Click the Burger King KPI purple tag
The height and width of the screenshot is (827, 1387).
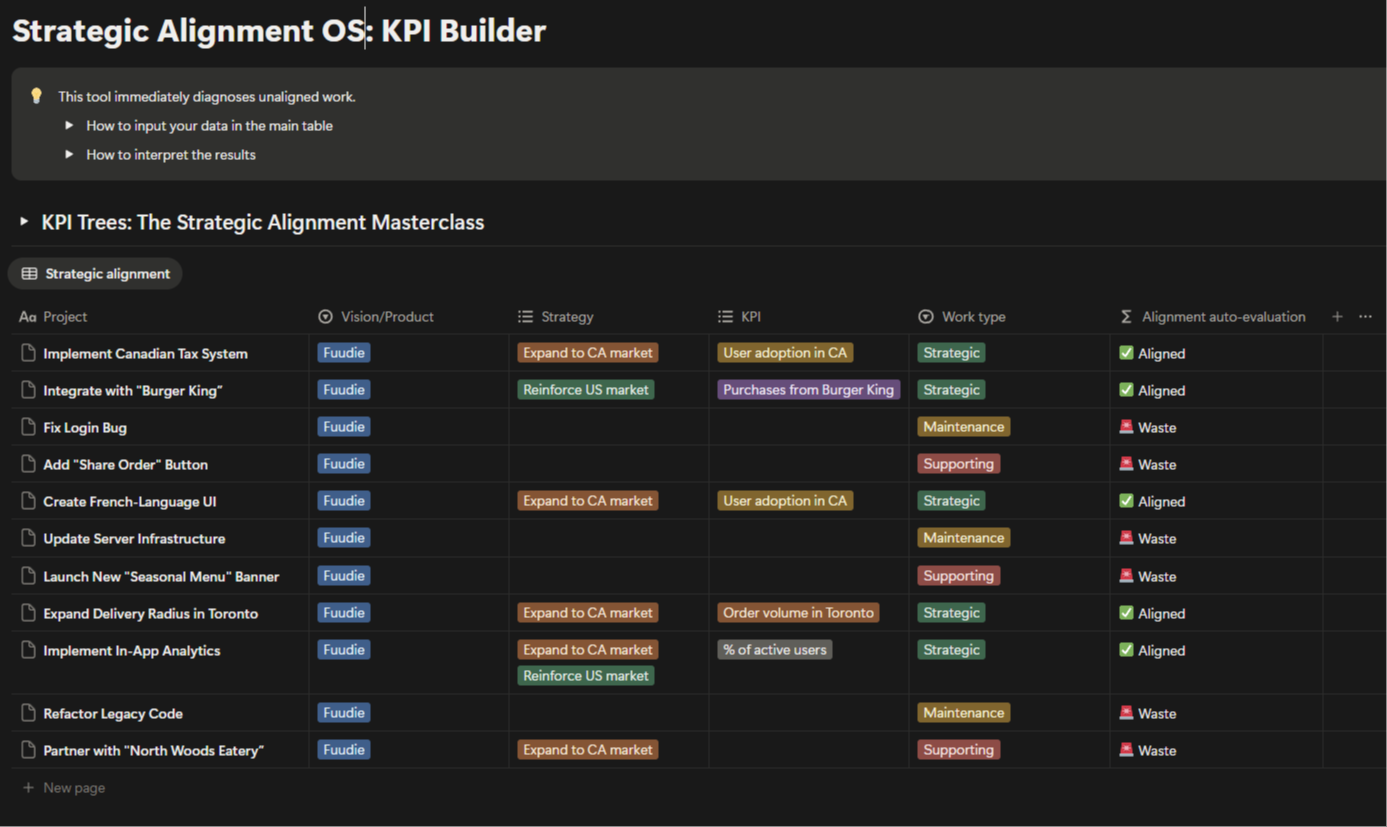click(x=808, y=390)
